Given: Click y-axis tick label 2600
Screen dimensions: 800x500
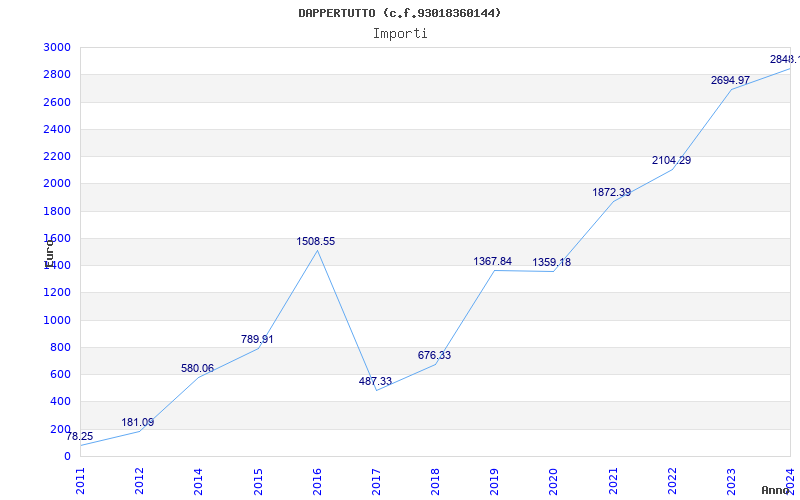Looking at the screenshot, I should (x=57, y=102).
